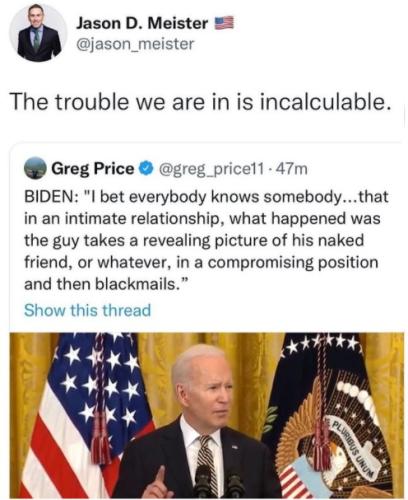408x500 pixels.
Task: Click the American flag emoji beside Meister's name
Action: [224, 24]
